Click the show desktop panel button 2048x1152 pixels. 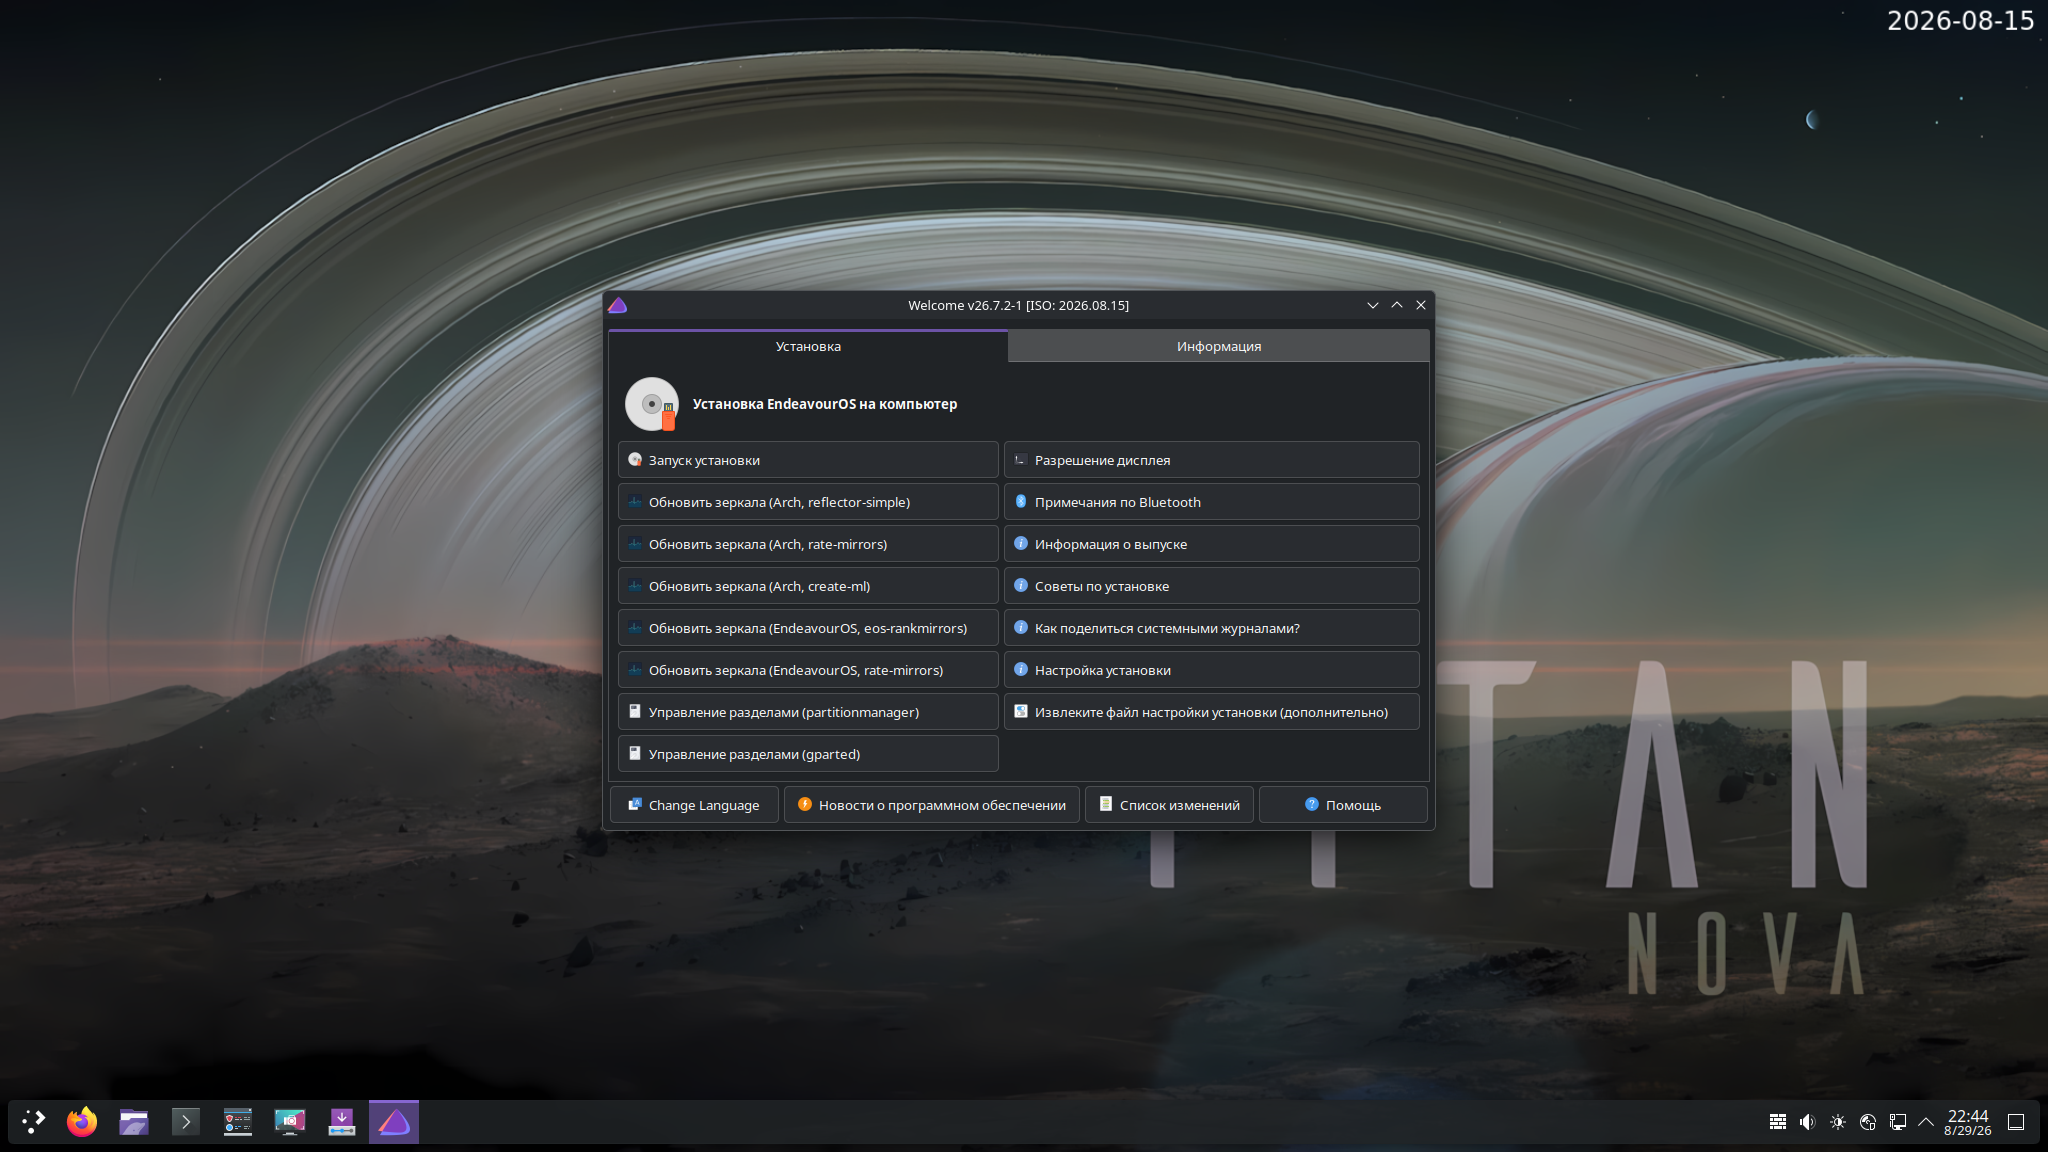(2016, 1122)
